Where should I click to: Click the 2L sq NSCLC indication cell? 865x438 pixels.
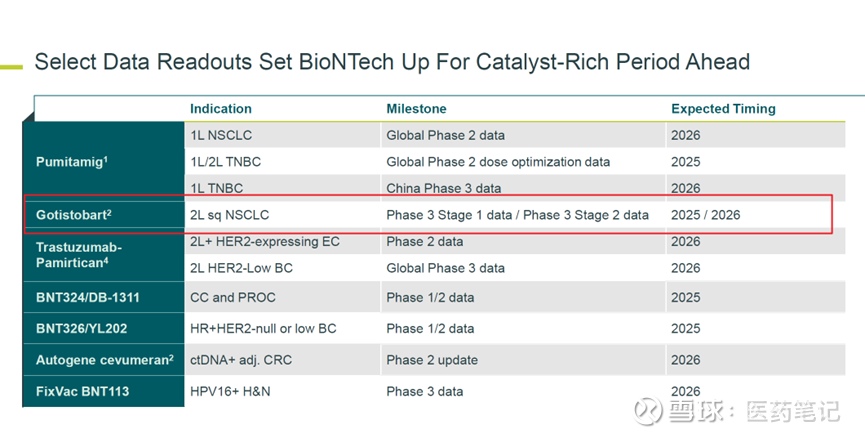(229, 215)
